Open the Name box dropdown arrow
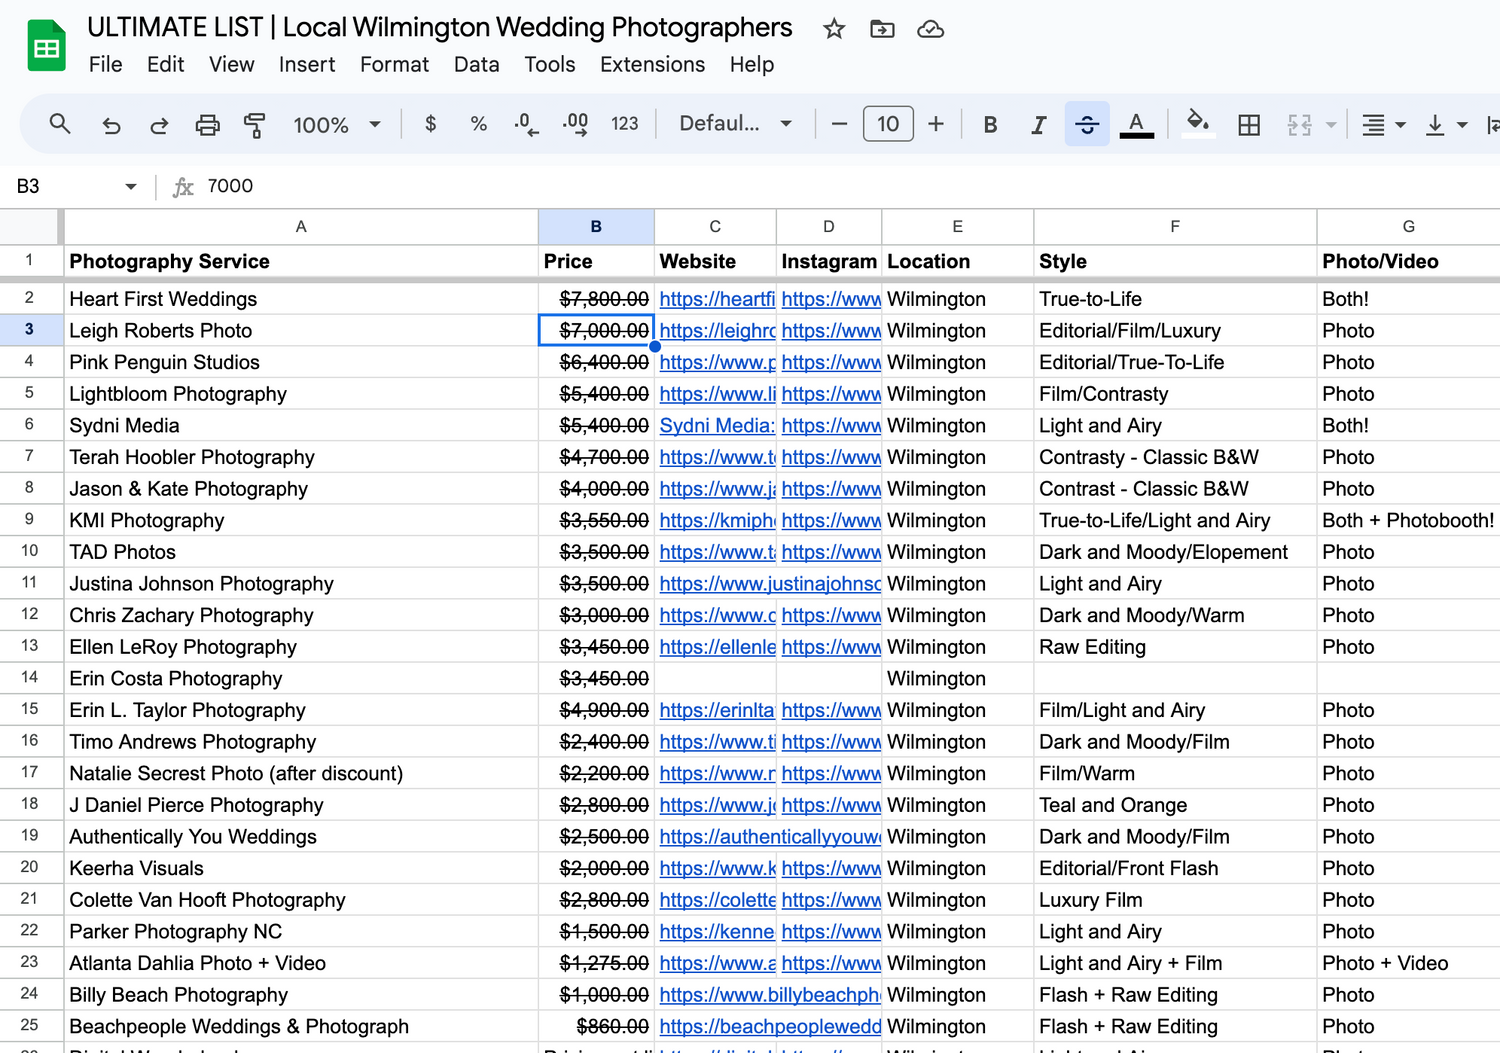 point(131,187)
